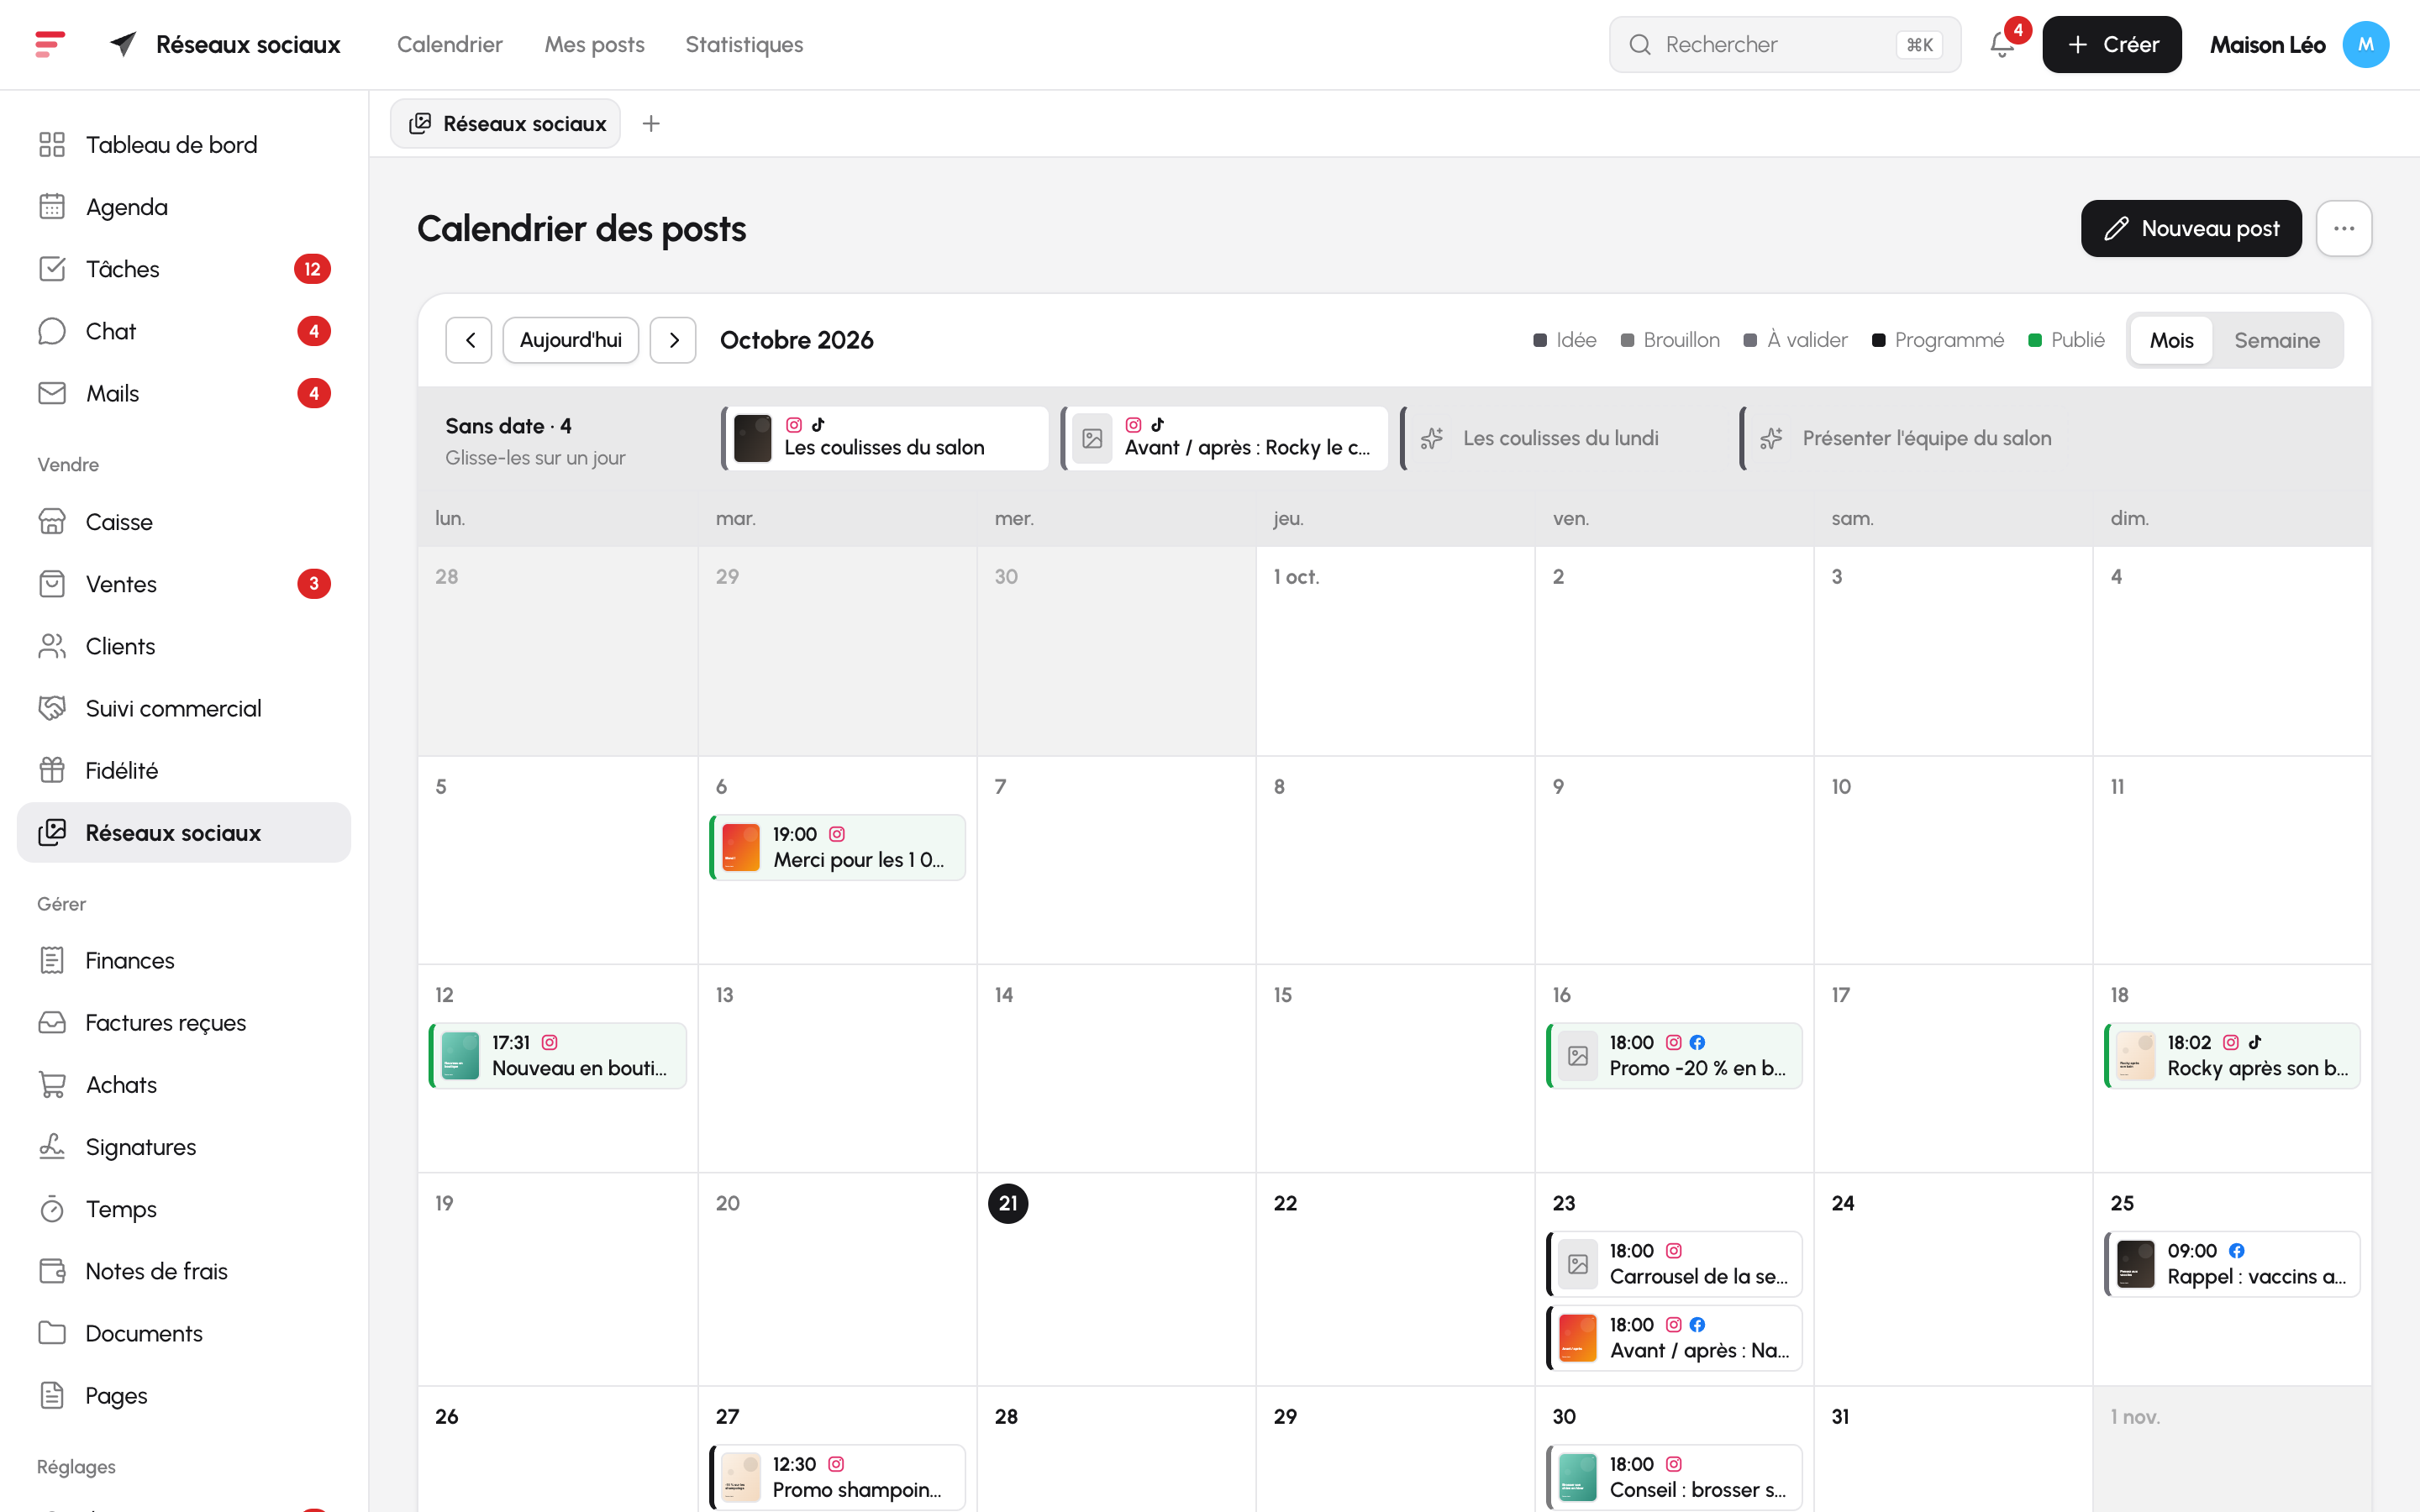This screenshot has height=1512, width=2420.
Task: Click the Aujourd'hui button
Action: (x=571, y=340)
